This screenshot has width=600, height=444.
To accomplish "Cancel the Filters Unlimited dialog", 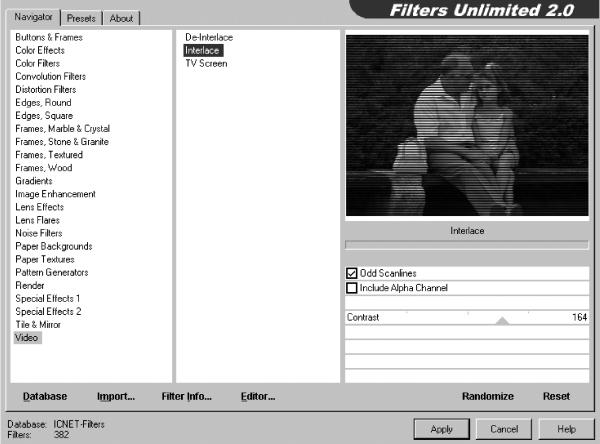I will point(504,429).
